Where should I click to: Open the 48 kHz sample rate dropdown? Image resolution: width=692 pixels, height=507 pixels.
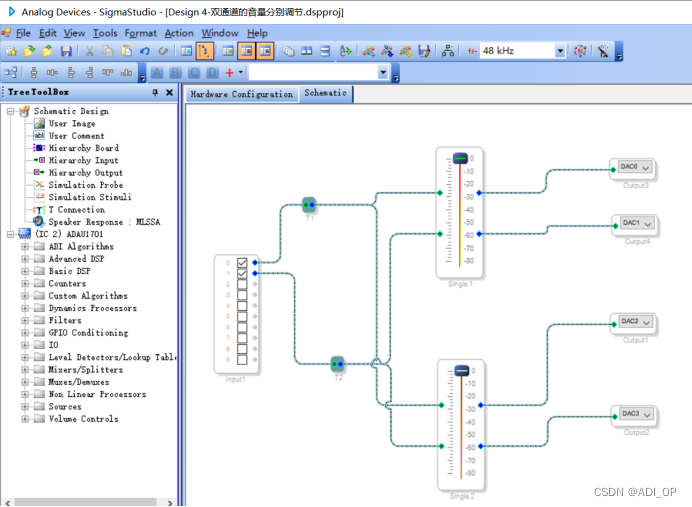coord(560,51)
